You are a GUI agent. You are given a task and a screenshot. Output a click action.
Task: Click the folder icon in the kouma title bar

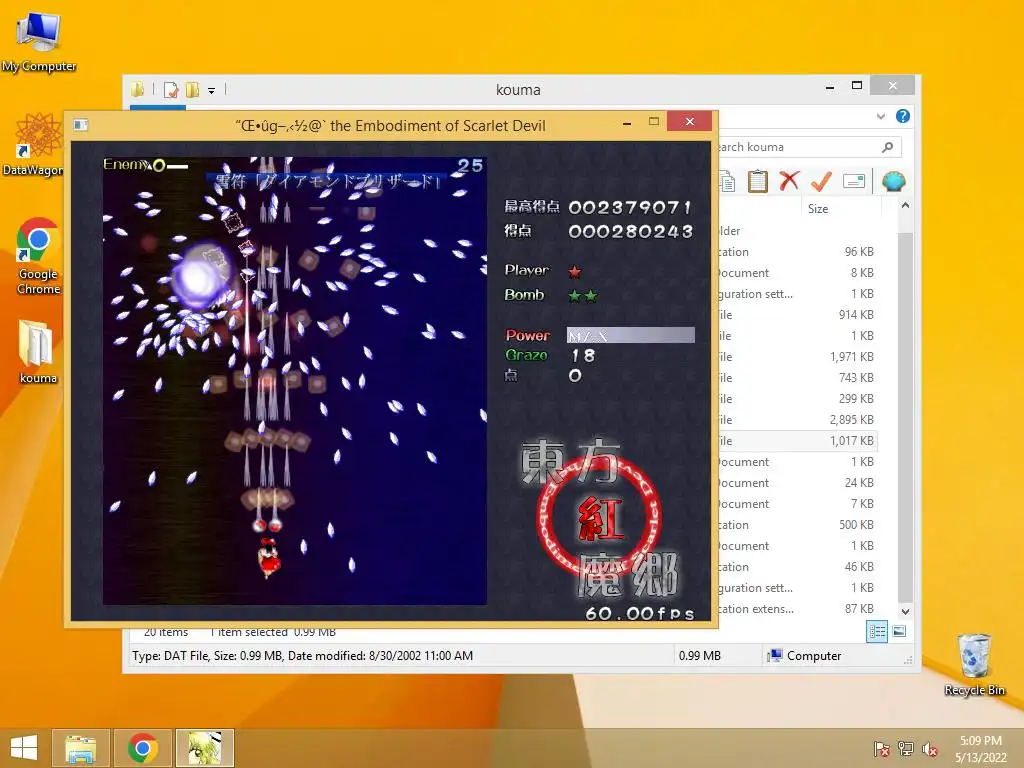click(137, 89)
